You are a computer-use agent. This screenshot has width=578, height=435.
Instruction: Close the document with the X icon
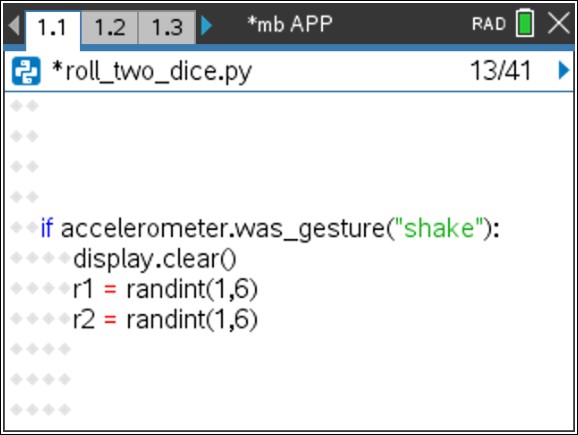(559, 23)
